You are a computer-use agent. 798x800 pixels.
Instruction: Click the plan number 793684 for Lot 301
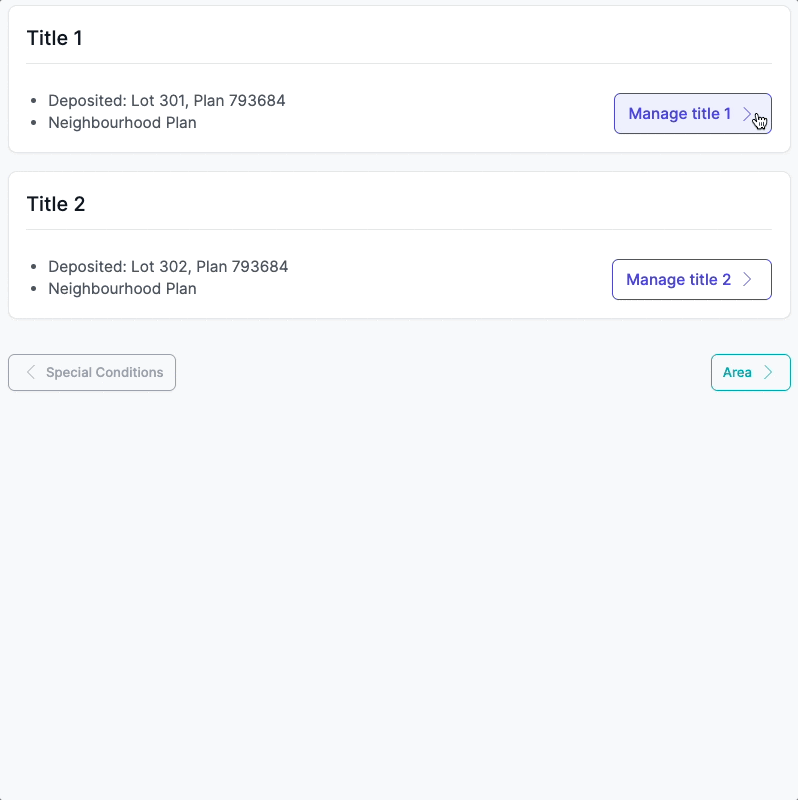pos(257,101)
